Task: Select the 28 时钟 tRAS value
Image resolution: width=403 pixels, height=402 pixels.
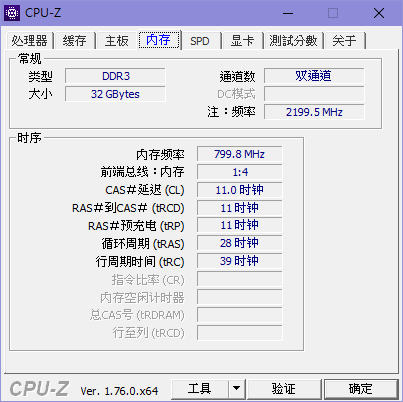Action: pyautogui.click(x=239, y=243)
